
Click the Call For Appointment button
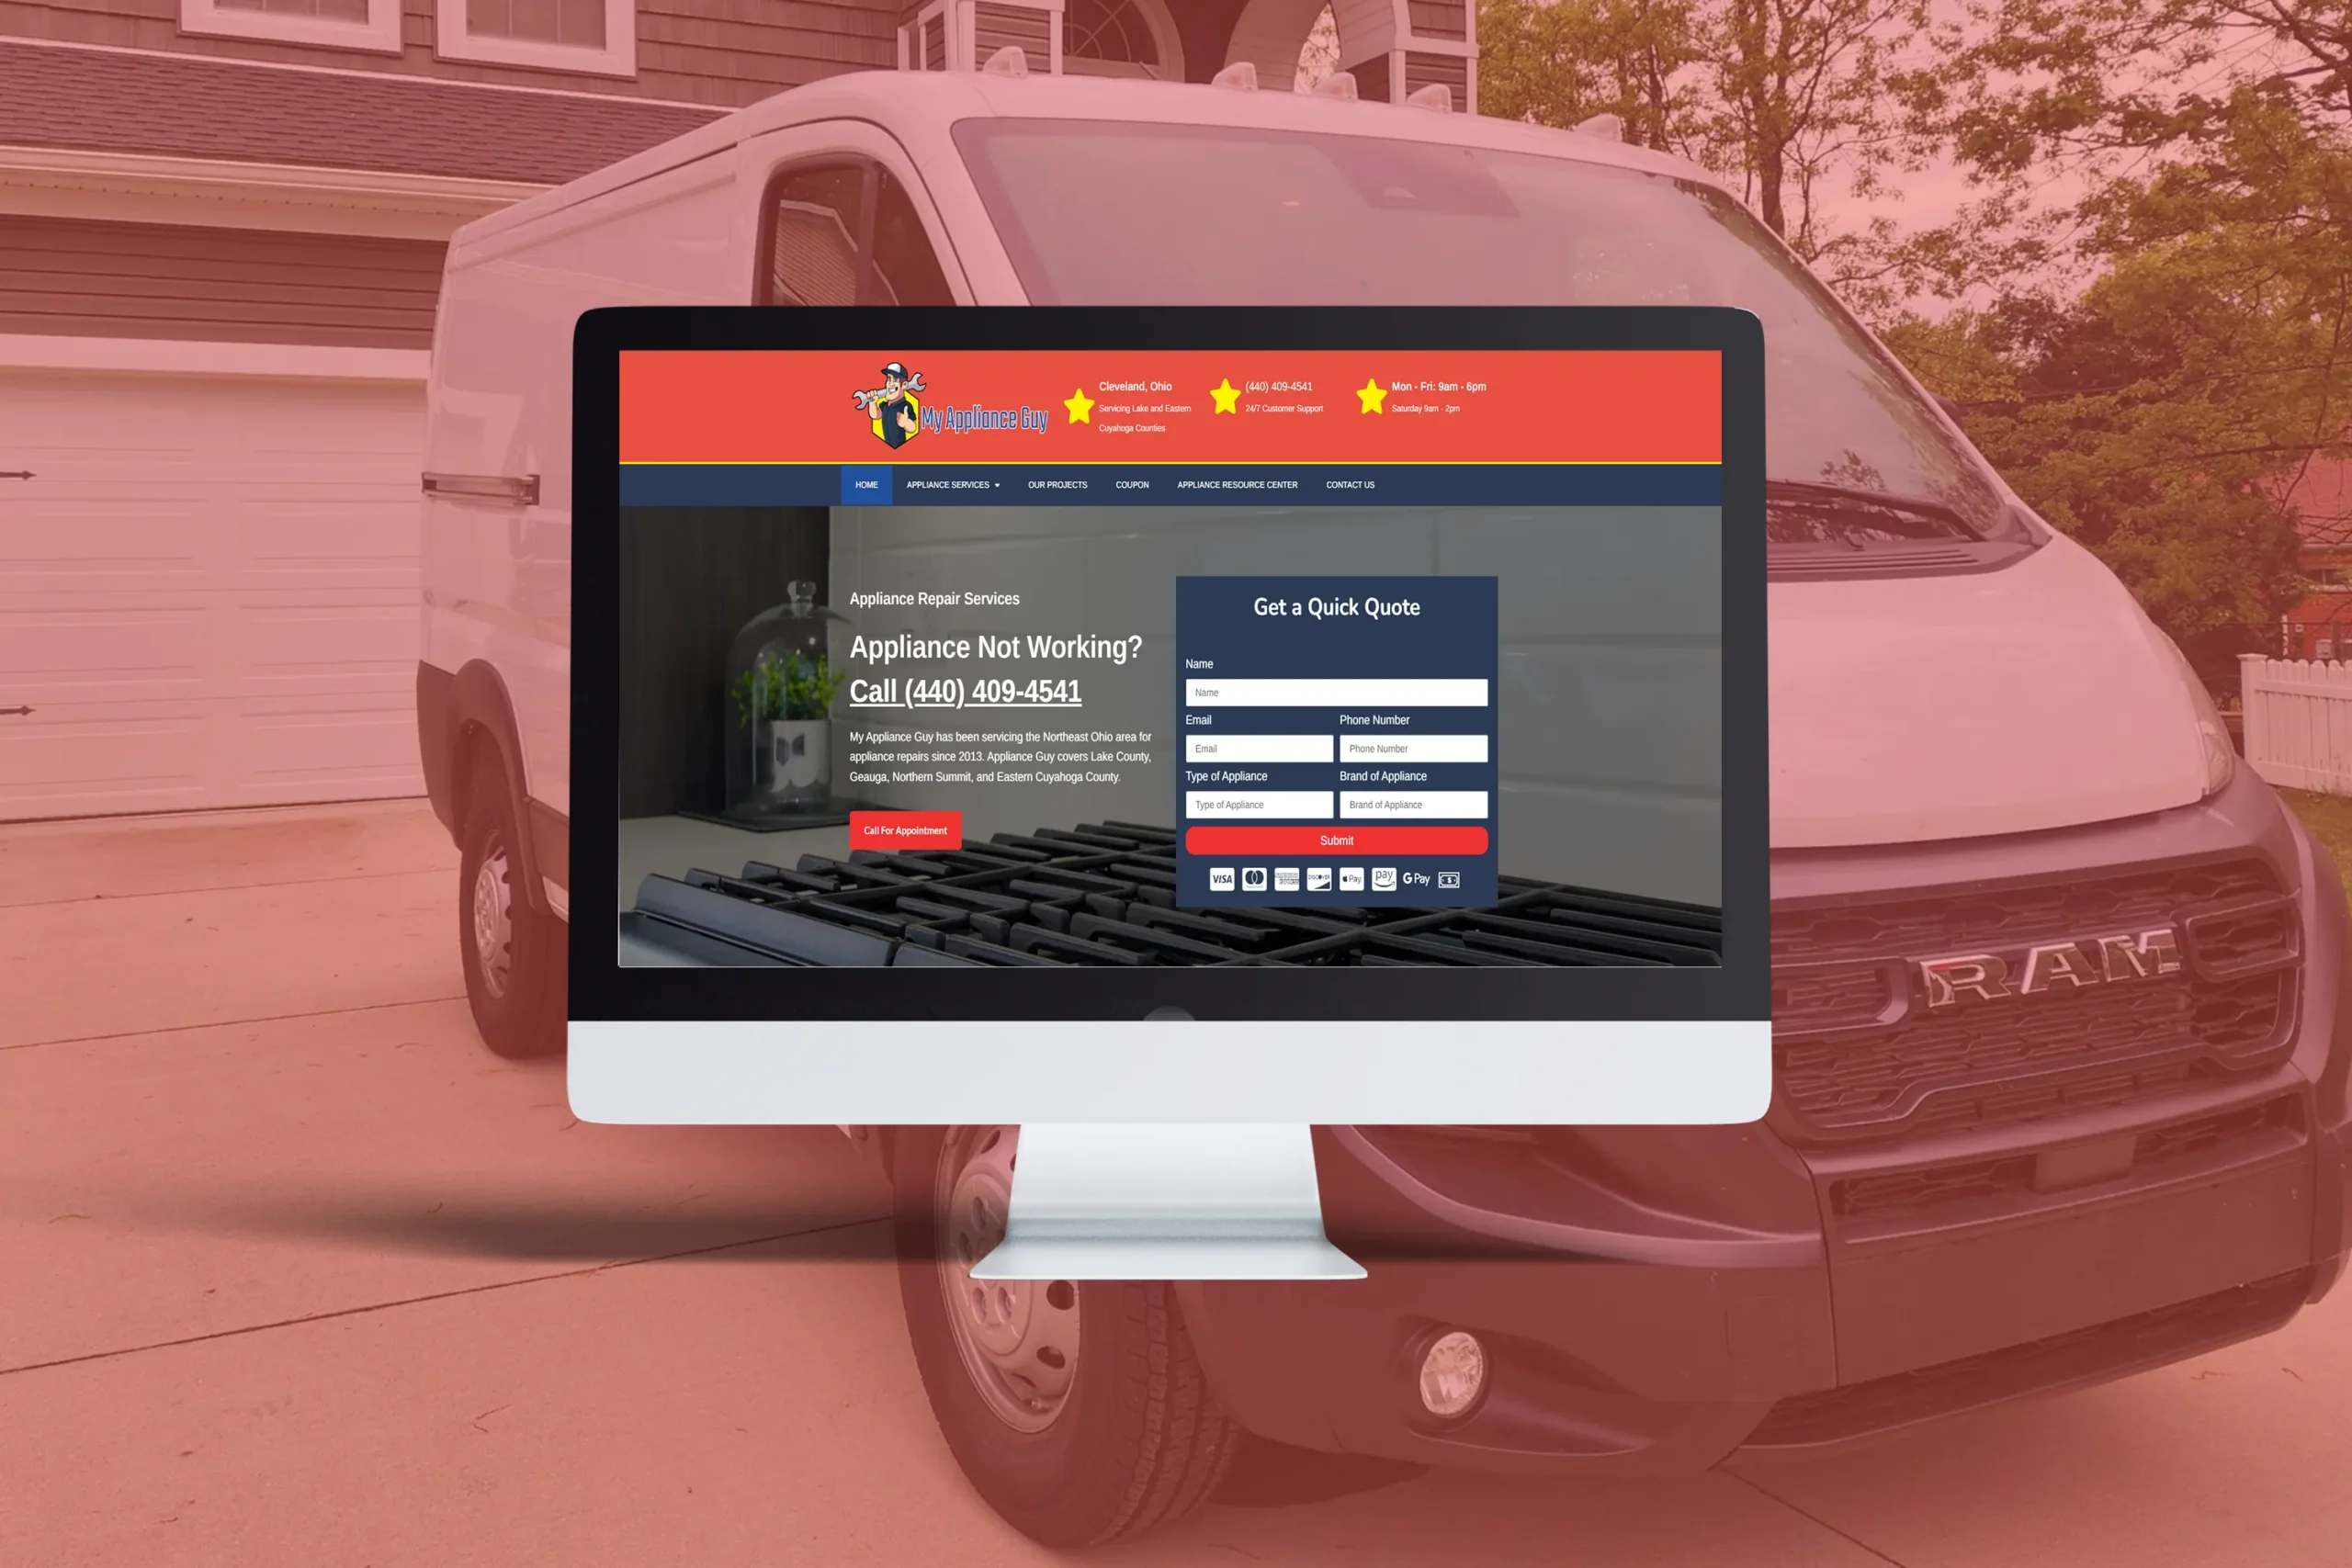(x=905, y=829)
